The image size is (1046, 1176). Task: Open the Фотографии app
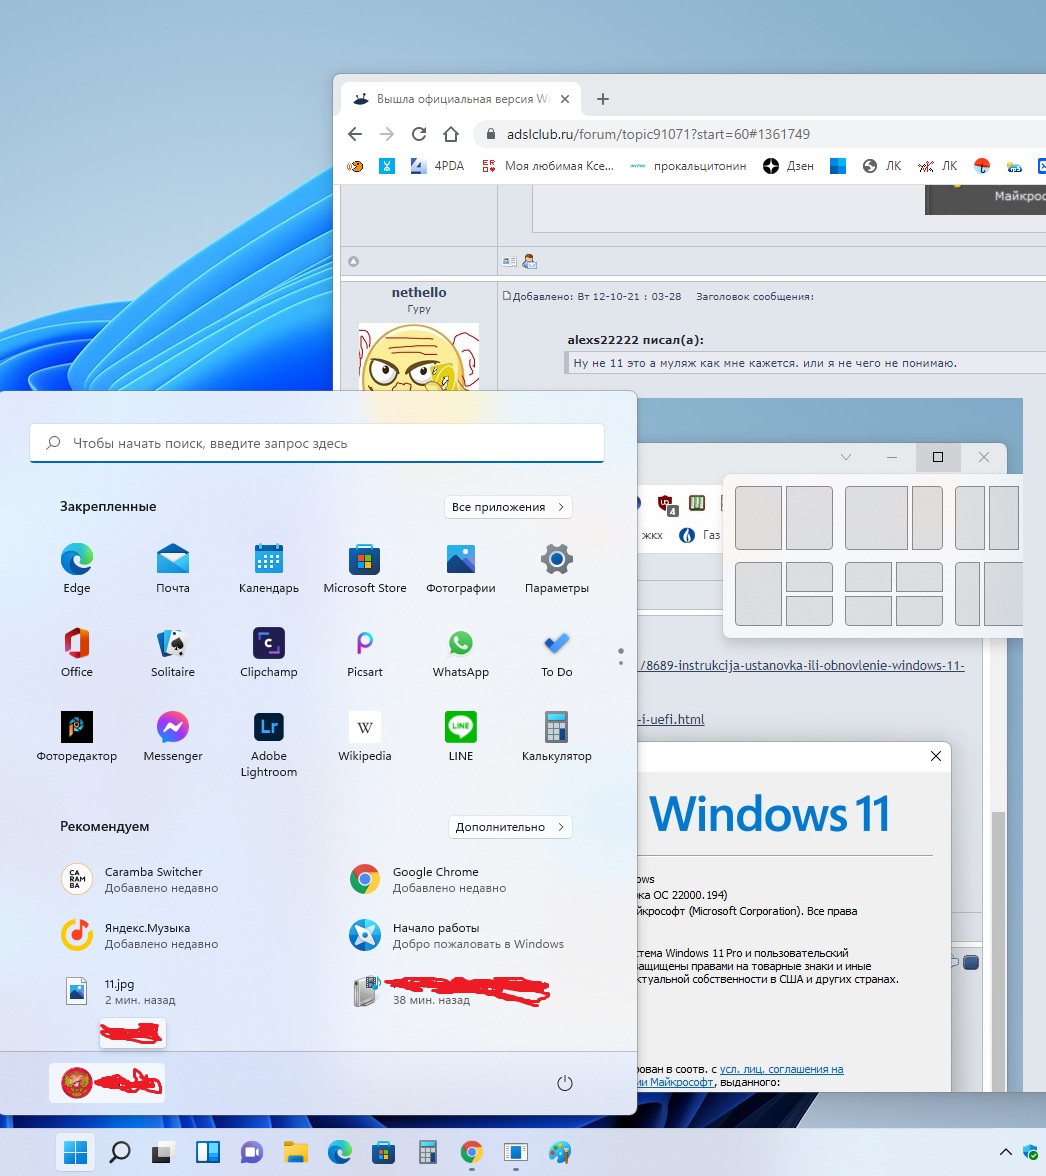pyautogui.click(x=460, y=568)
